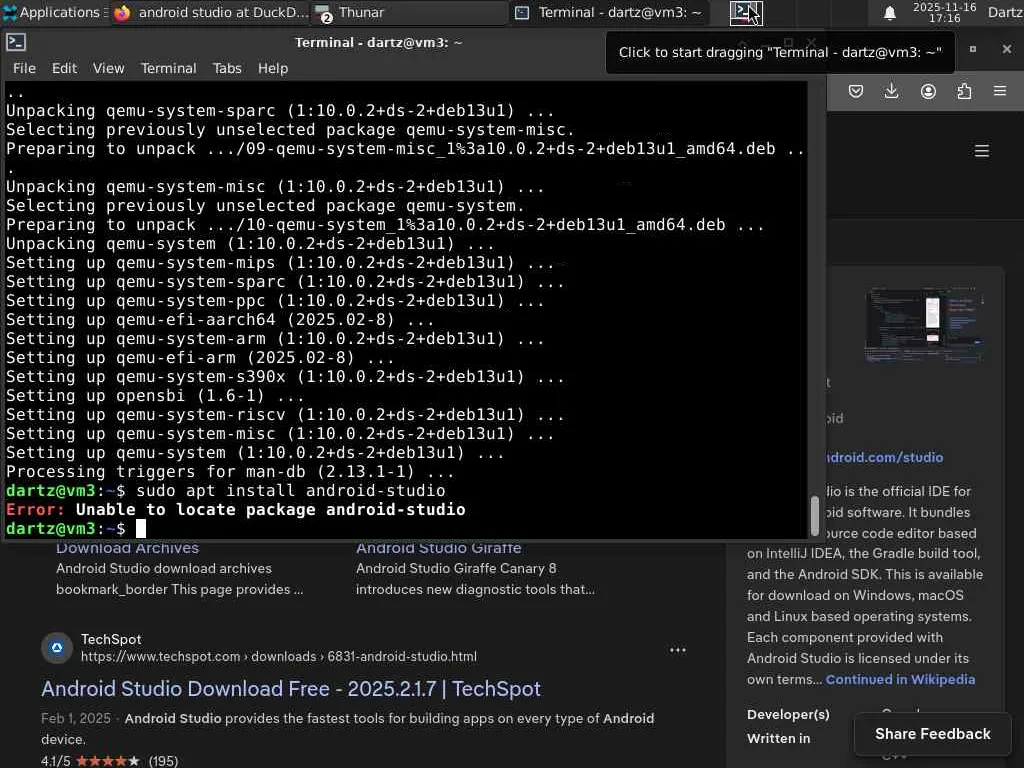
Task: Open the terminal Edit menu
Action: pyautogui.click(x=64, y=68)
